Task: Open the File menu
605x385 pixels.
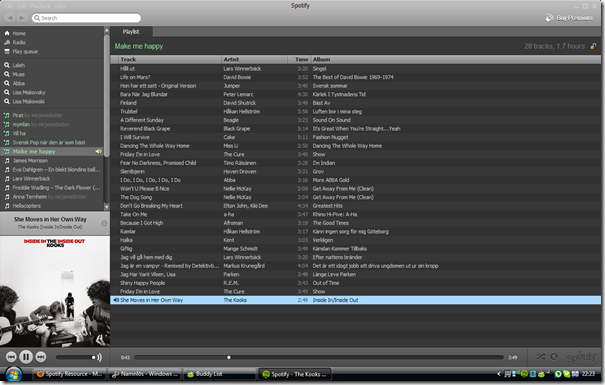Action: (x=9, y=6)
